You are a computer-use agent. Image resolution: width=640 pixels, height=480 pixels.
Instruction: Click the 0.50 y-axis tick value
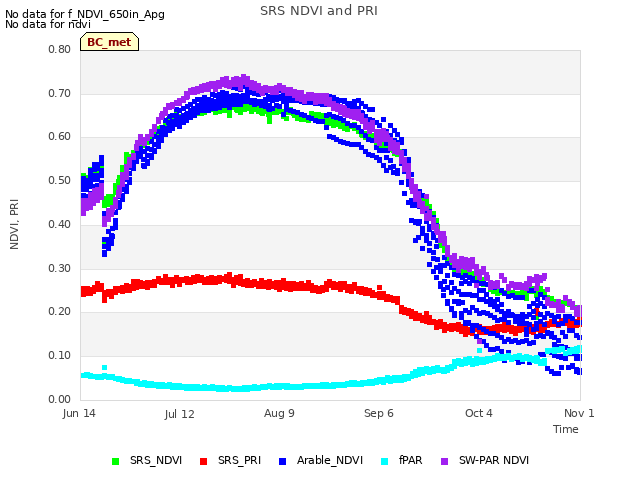[x=60, y=180]
